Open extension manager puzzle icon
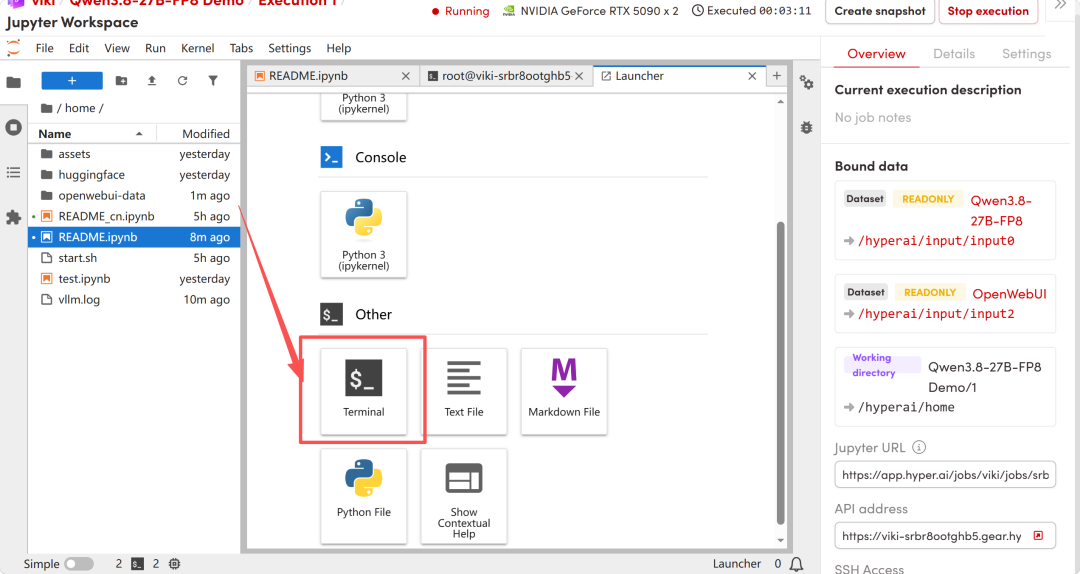1080x574 pixels. pos(13,218)
